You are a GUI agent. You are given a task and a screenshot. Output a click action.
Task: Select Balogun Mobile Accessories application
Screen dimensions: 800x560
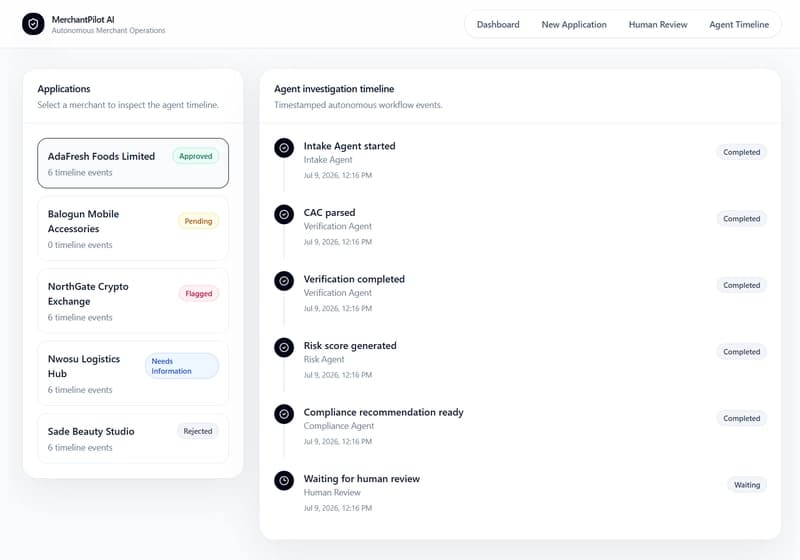pyautogui.click(x=133, y=228)
